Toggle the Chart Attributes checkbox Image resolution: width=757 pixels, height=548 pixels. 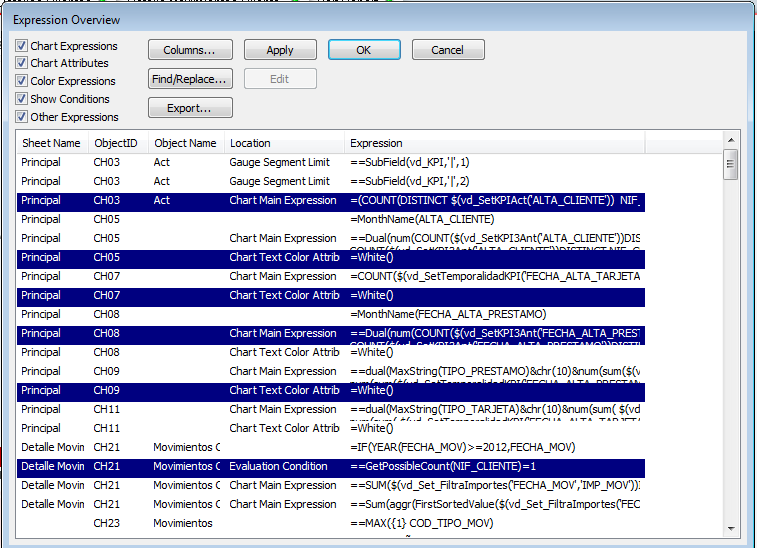point(22,63)
